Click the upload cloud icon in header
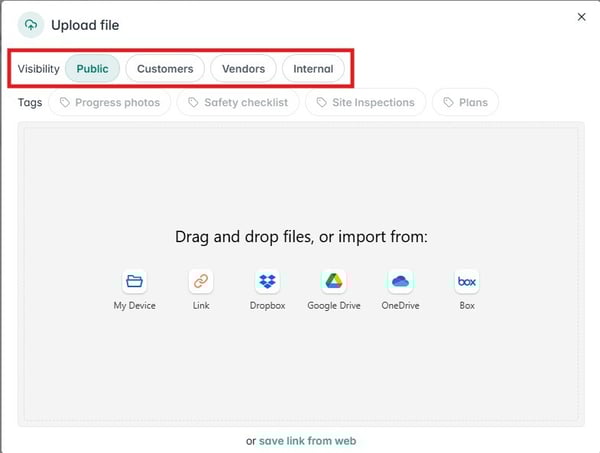 click(x=31, y=25)
